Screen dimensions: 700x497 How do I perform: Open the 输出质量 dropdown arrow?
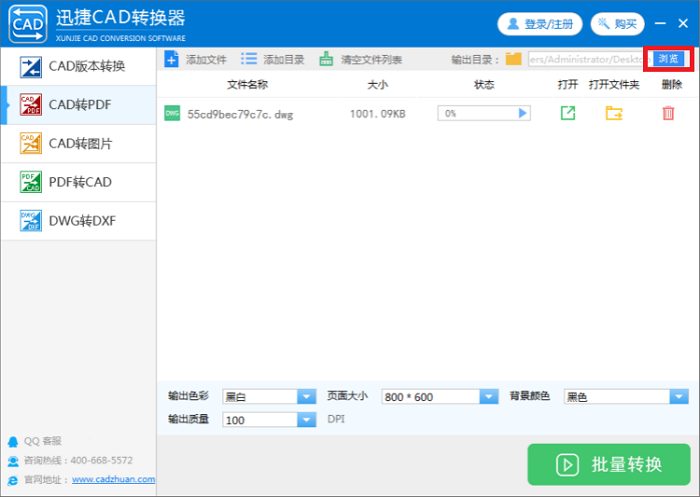pos(307,420)
